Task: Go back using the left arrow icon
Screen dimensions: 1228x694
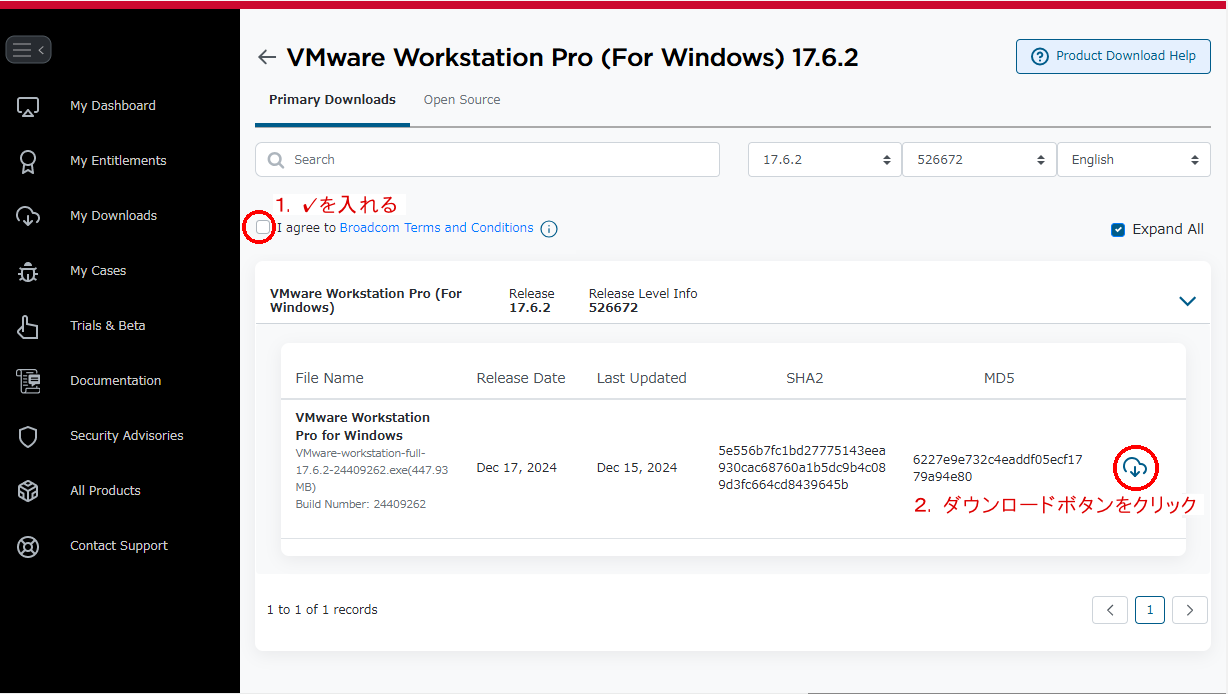Action: click(x=267, y=57)
